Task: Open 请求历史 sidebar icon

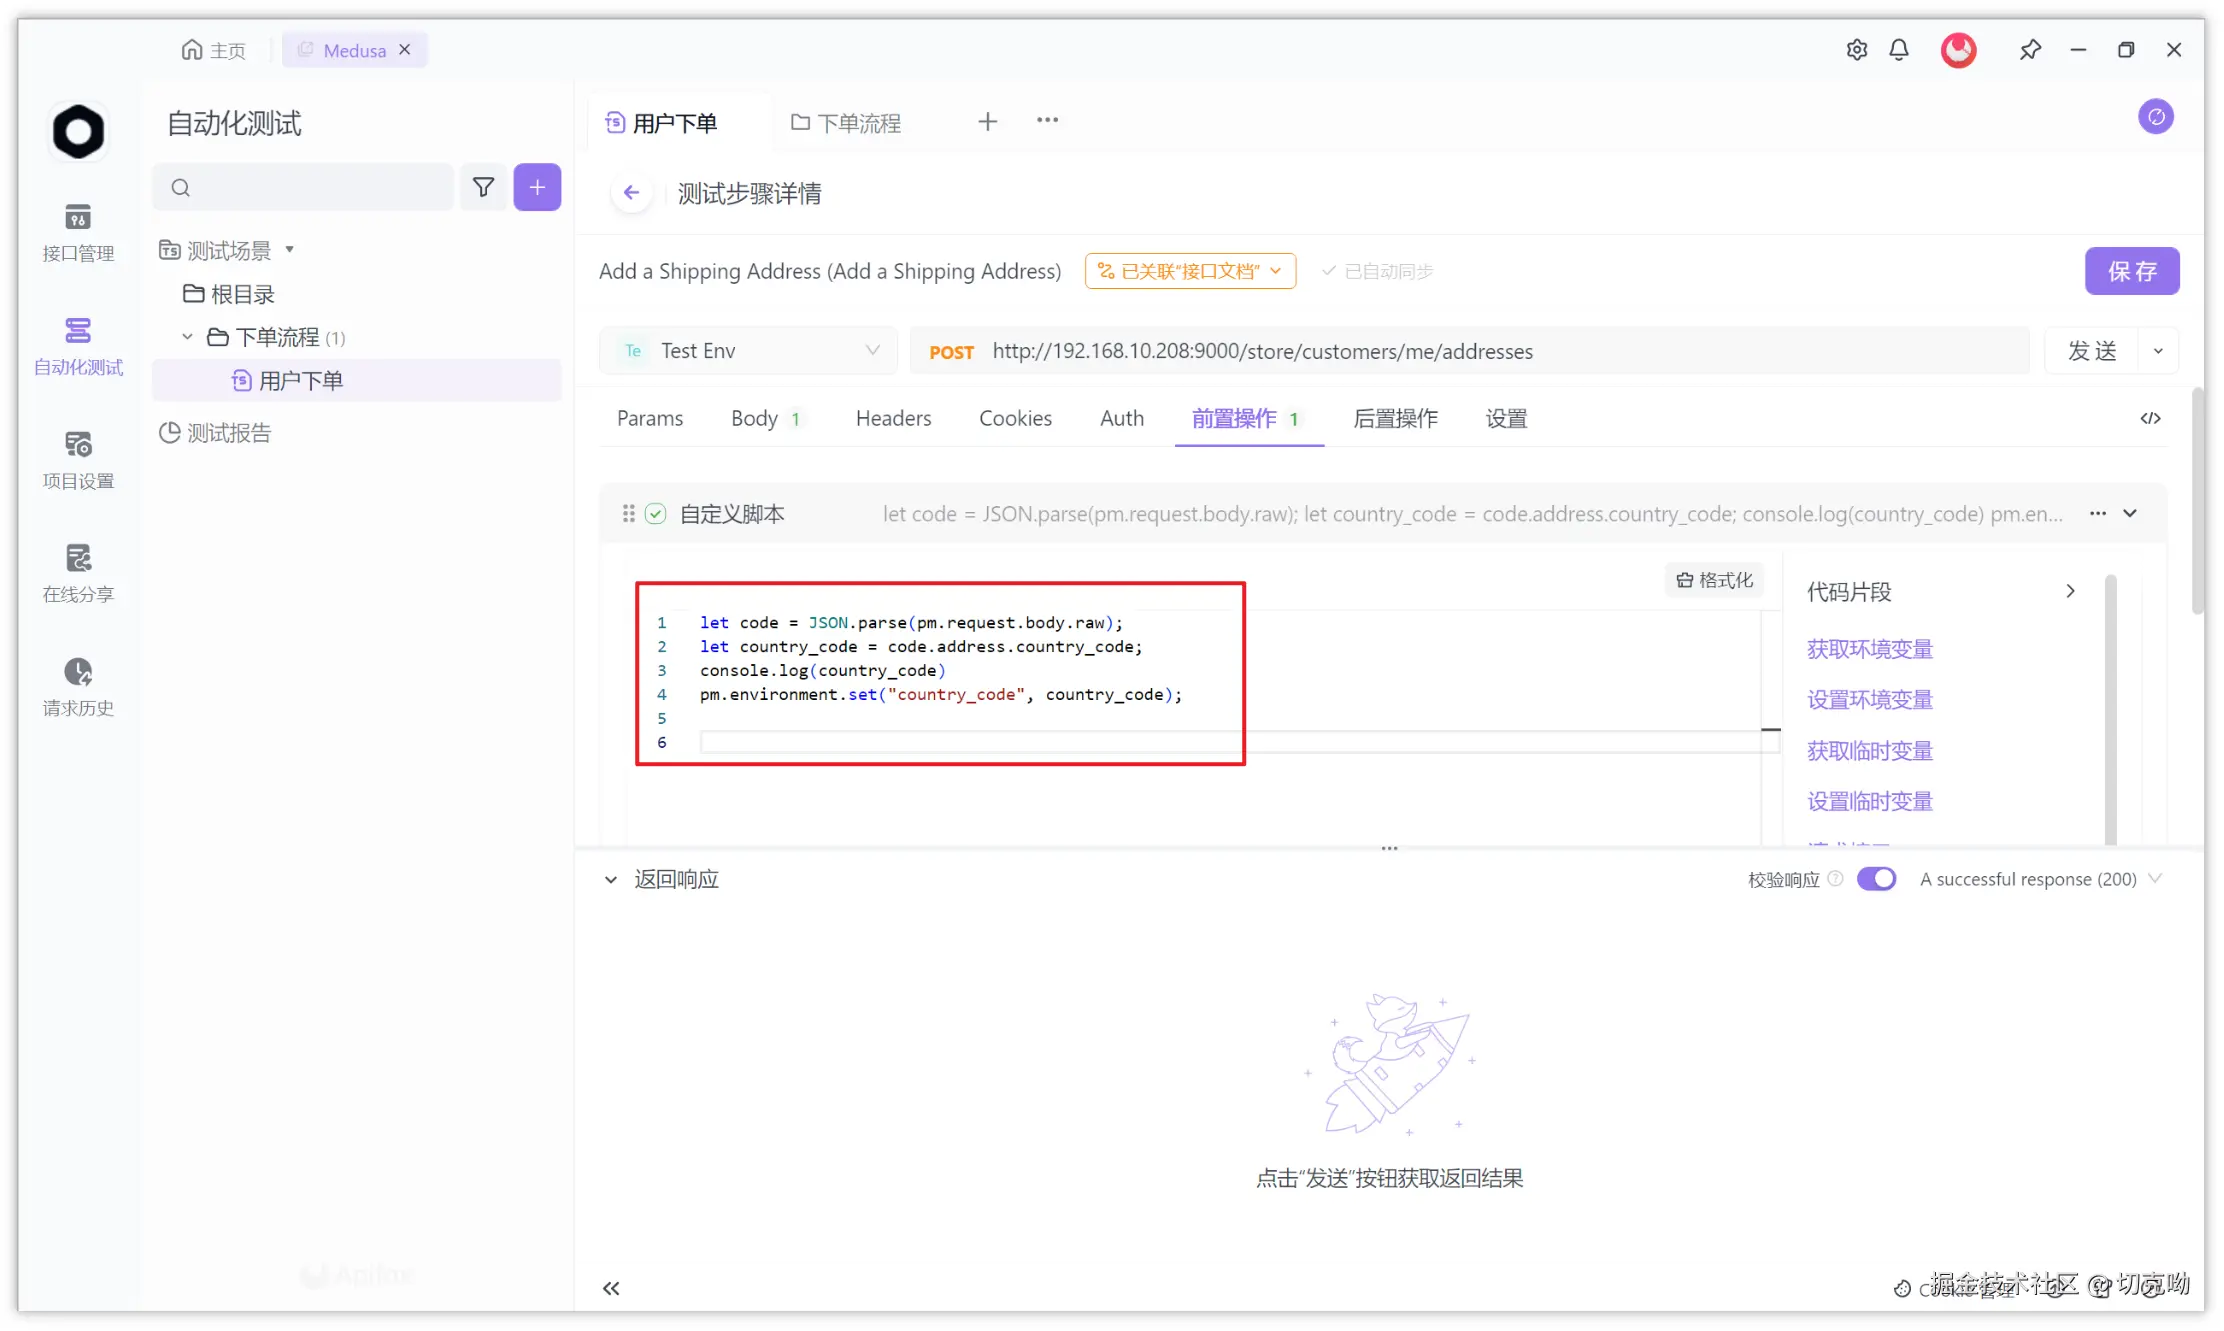Action: (78, 686)
